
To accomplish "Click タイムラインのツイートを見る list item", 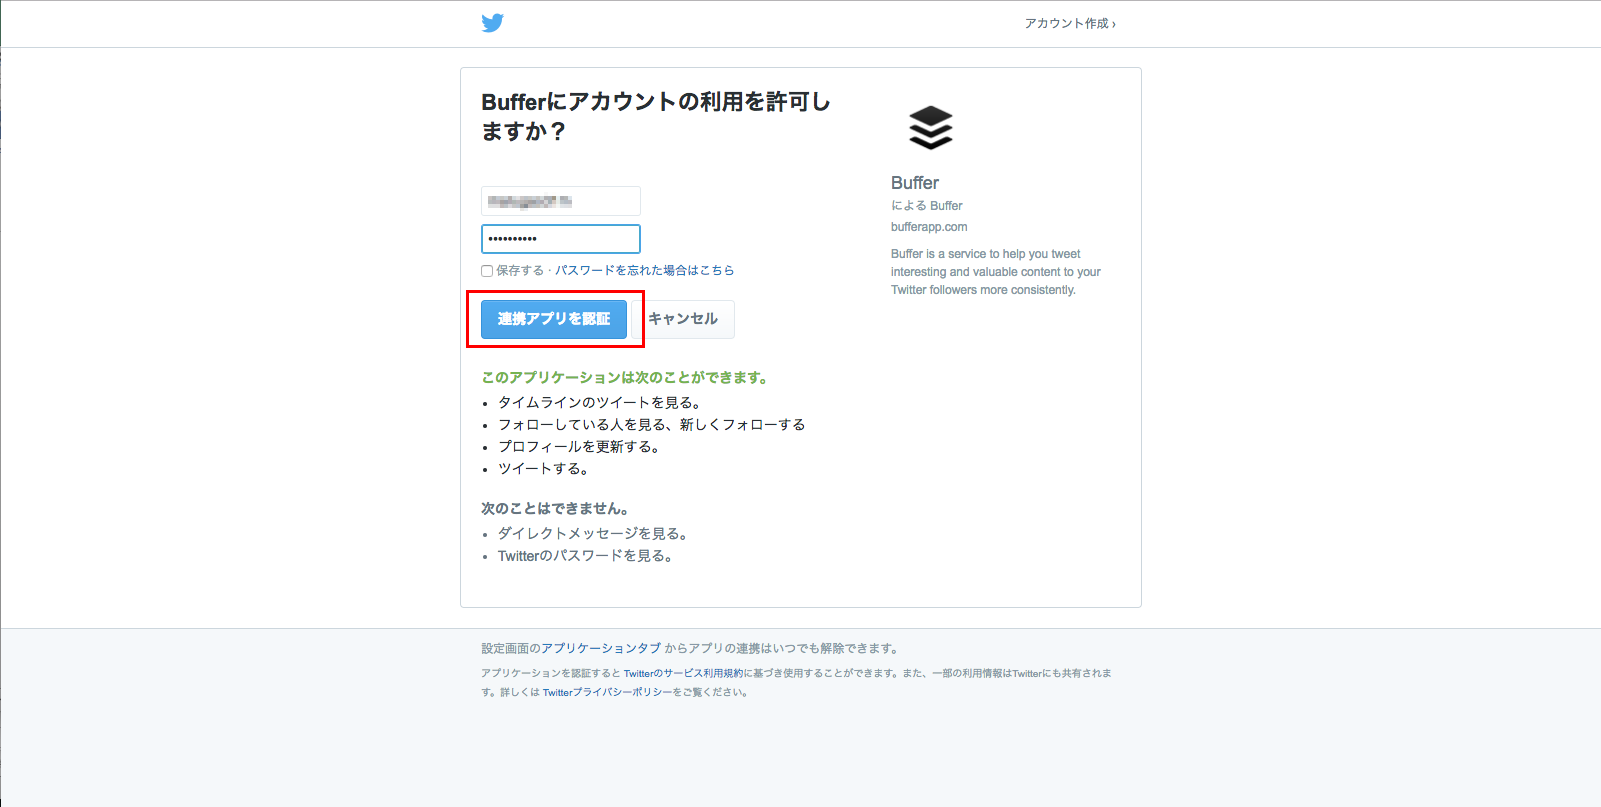I will (x=600, y=402).
